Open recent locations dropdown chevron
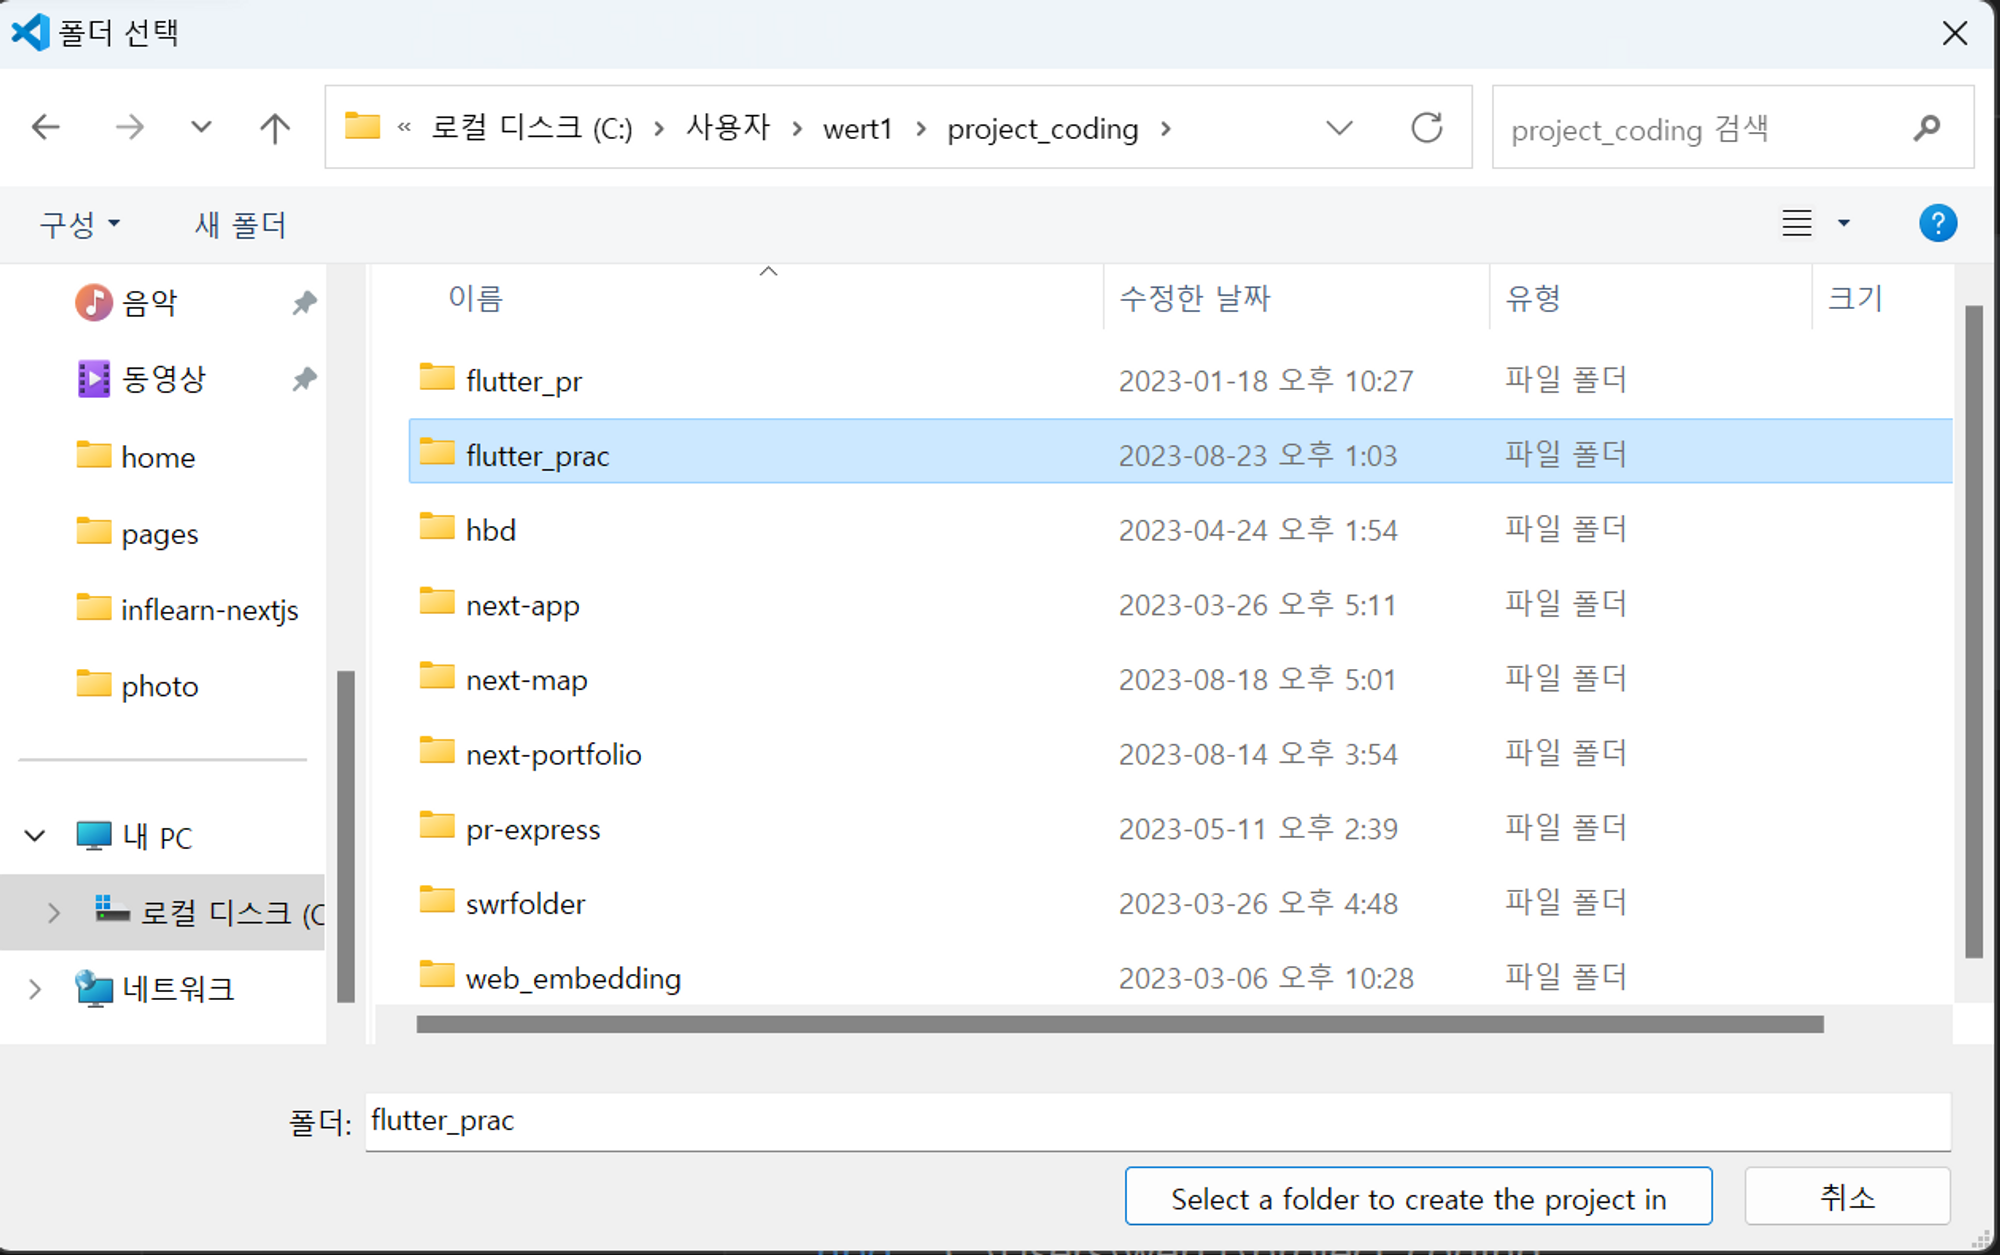 (201, 128)
